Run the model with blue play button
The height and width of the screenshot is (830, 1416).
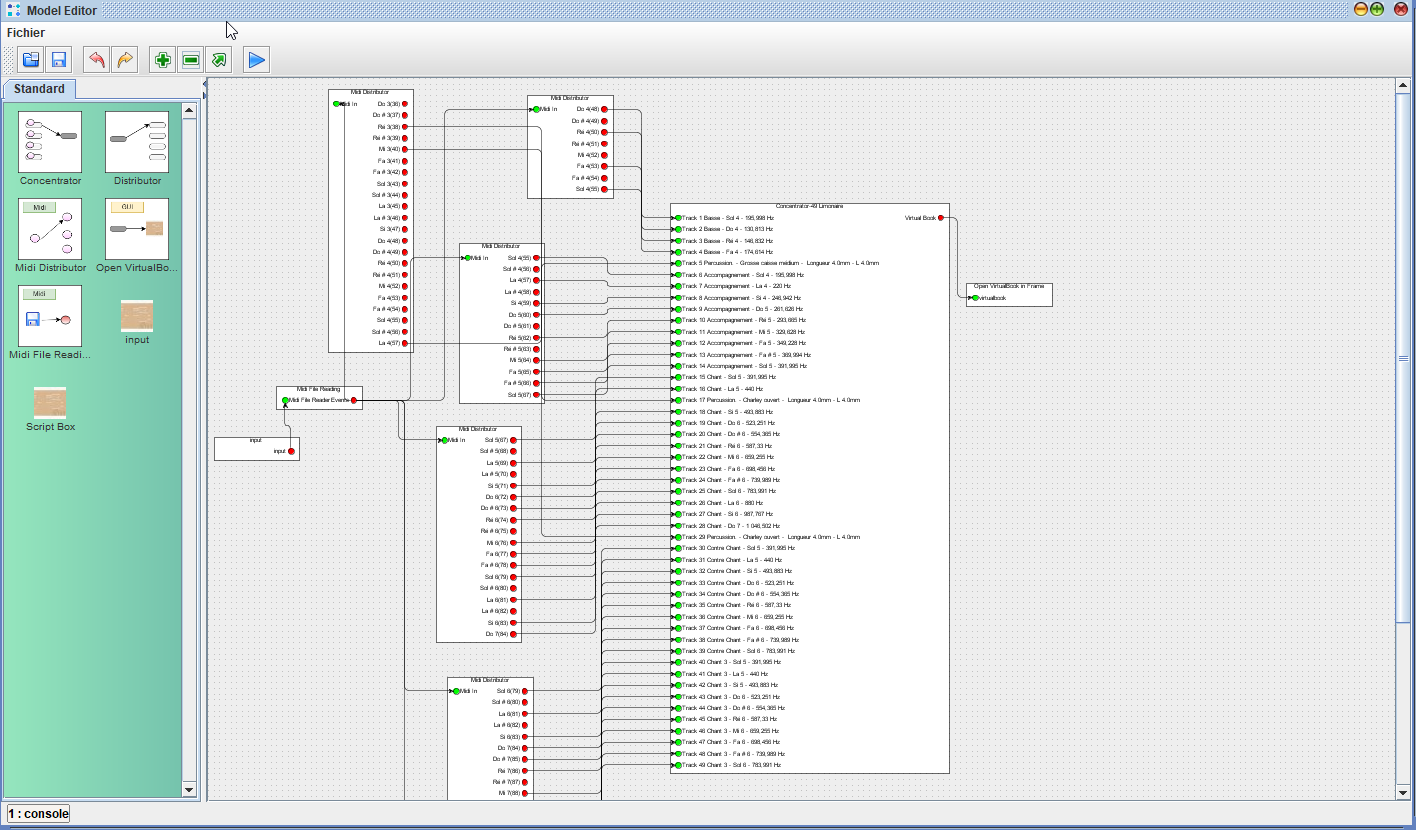click(x=256, y=60)
